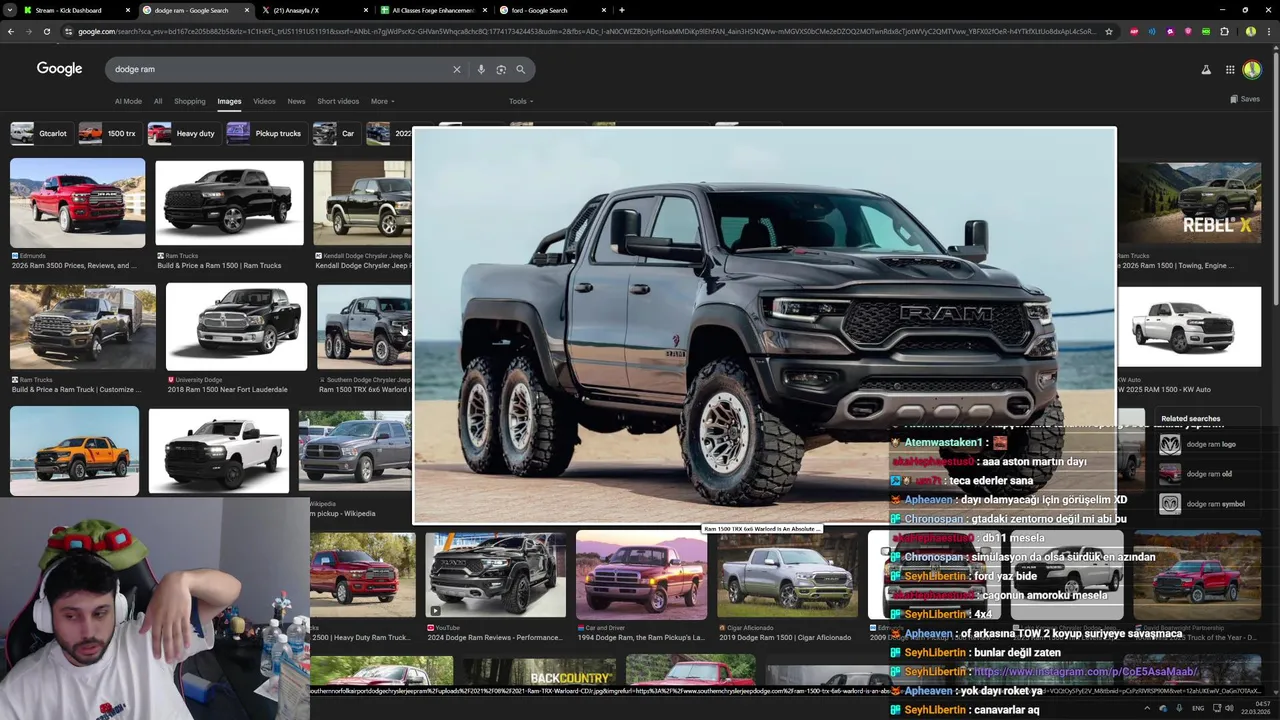Open 2019 Dodge RAM Cigar Aficionado thumbnail
This screenshot has height=720, width=1280.
click(787, 576)
